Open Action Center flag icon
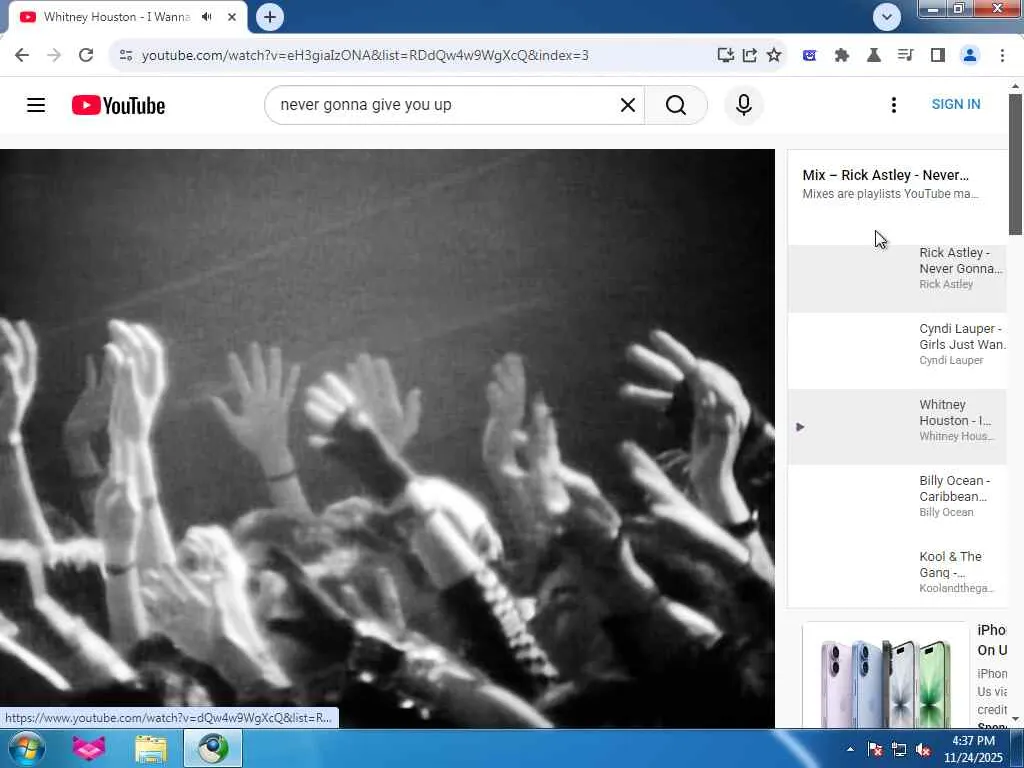The width and height of the screenshot is (1024, 768). (875, 749)
